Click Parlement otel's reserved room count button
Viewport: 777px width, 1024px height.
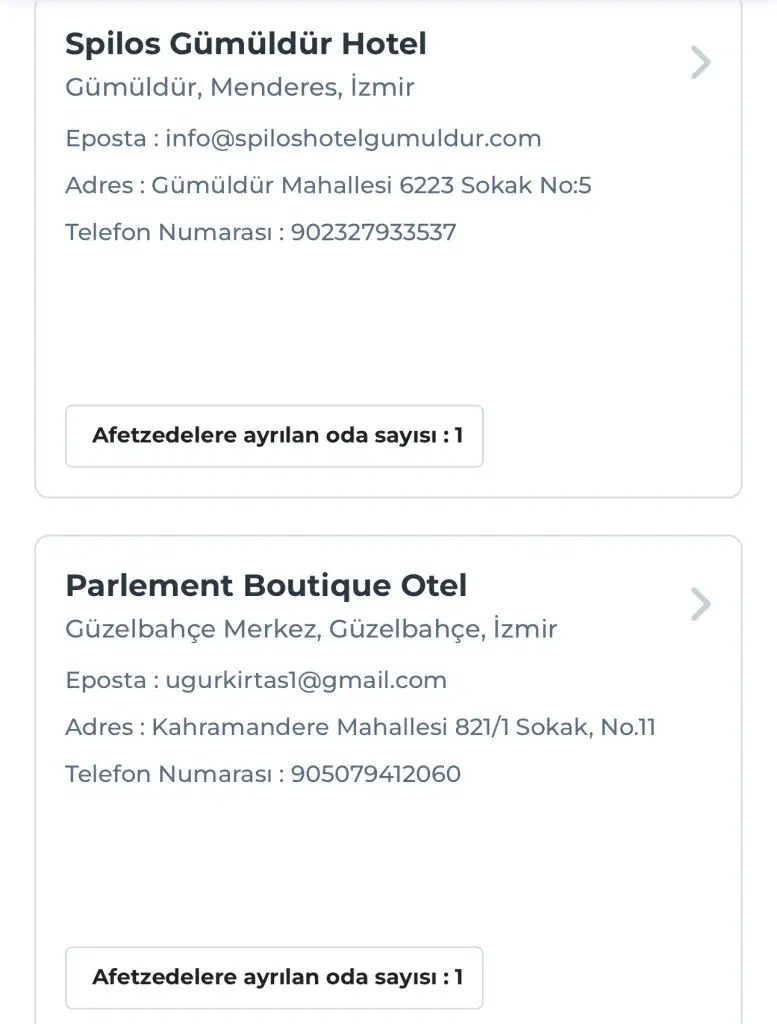pos(274,977)
